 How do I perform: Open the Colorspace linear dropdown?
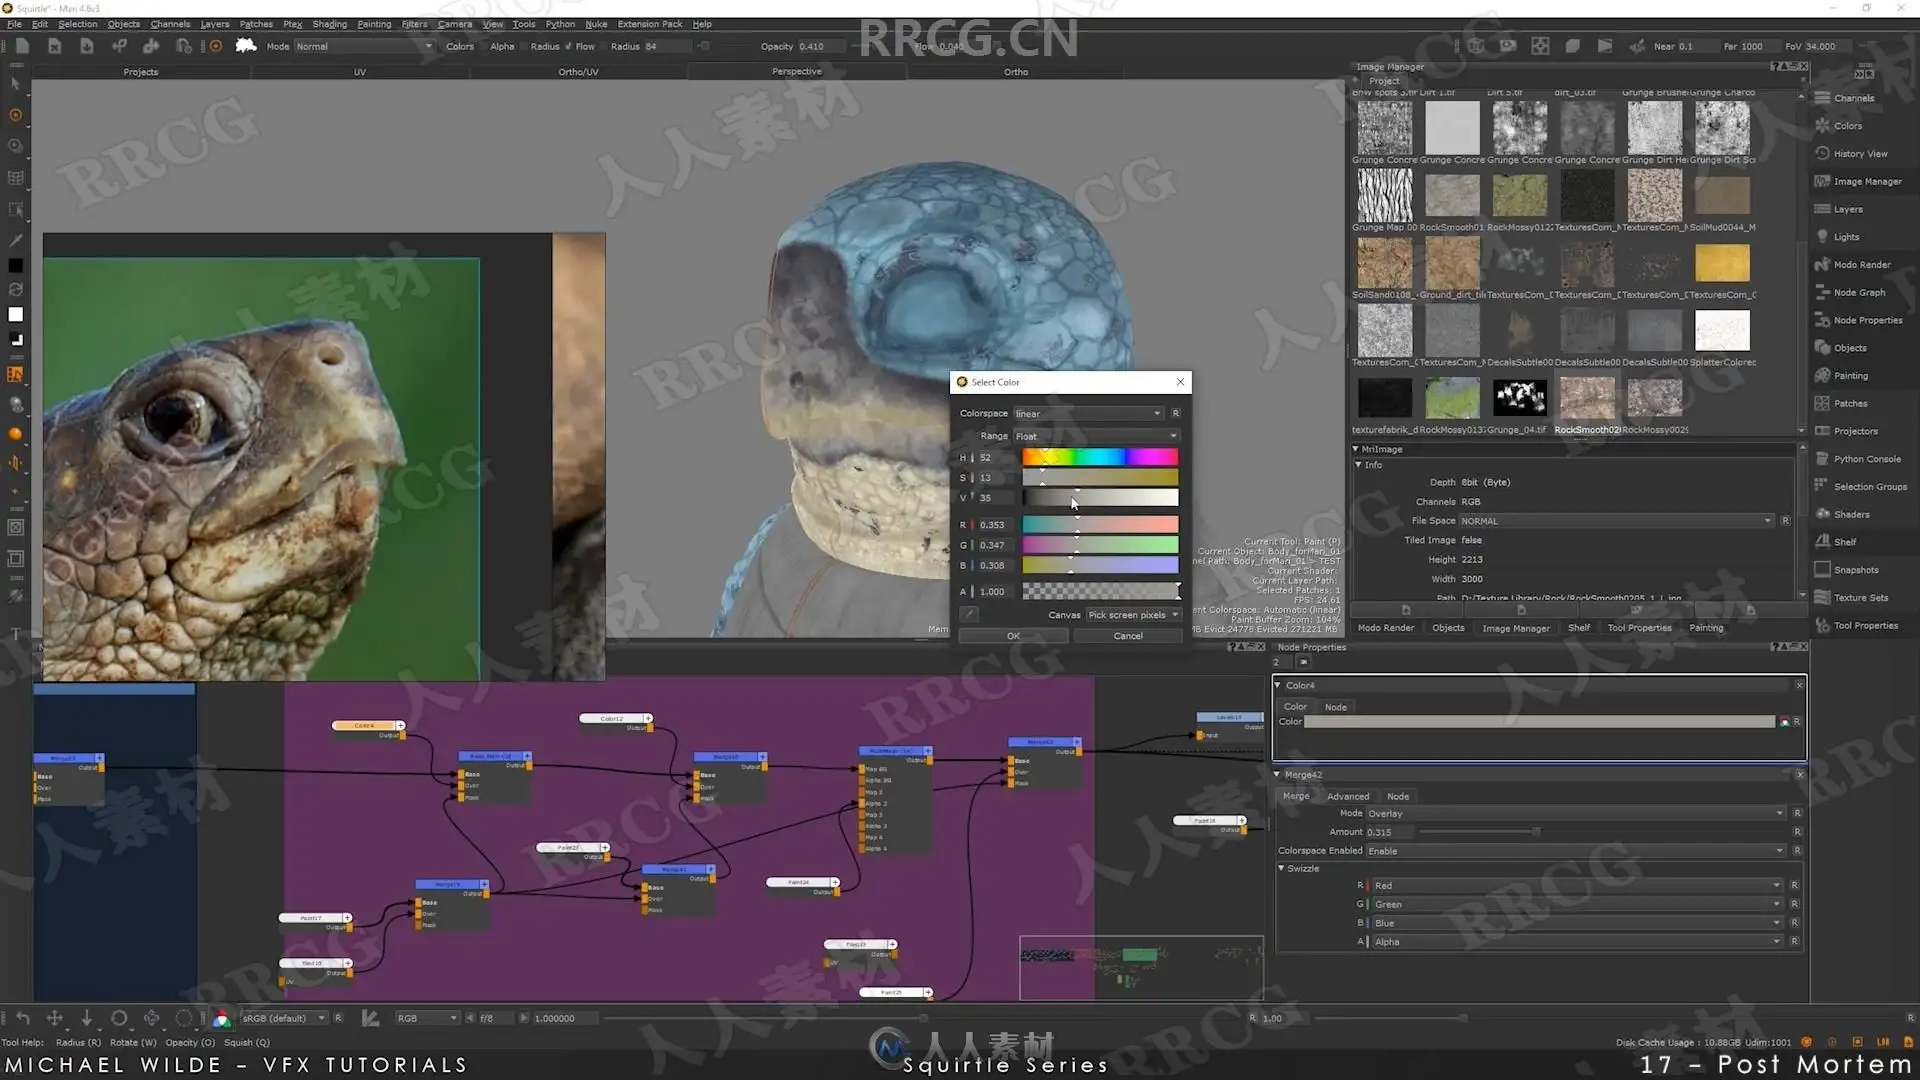coord(1088,413)
